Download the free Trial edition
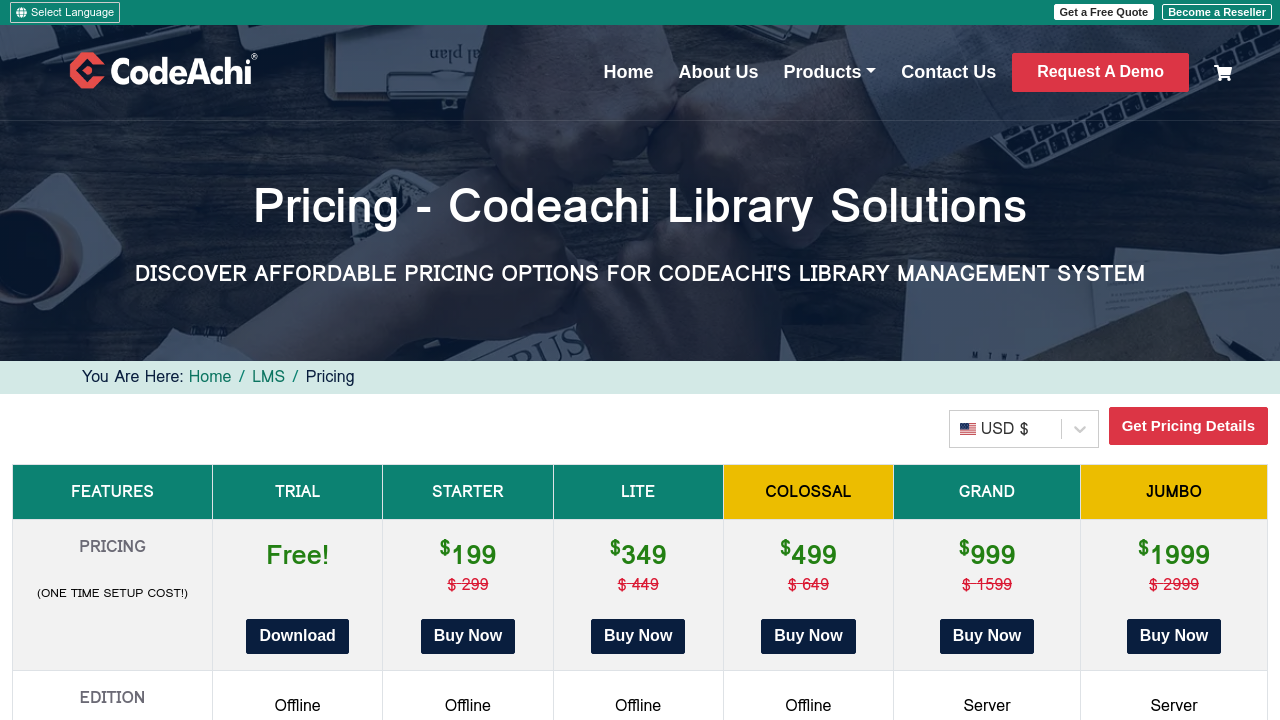The image size is (1280, 720). [297, 636]
